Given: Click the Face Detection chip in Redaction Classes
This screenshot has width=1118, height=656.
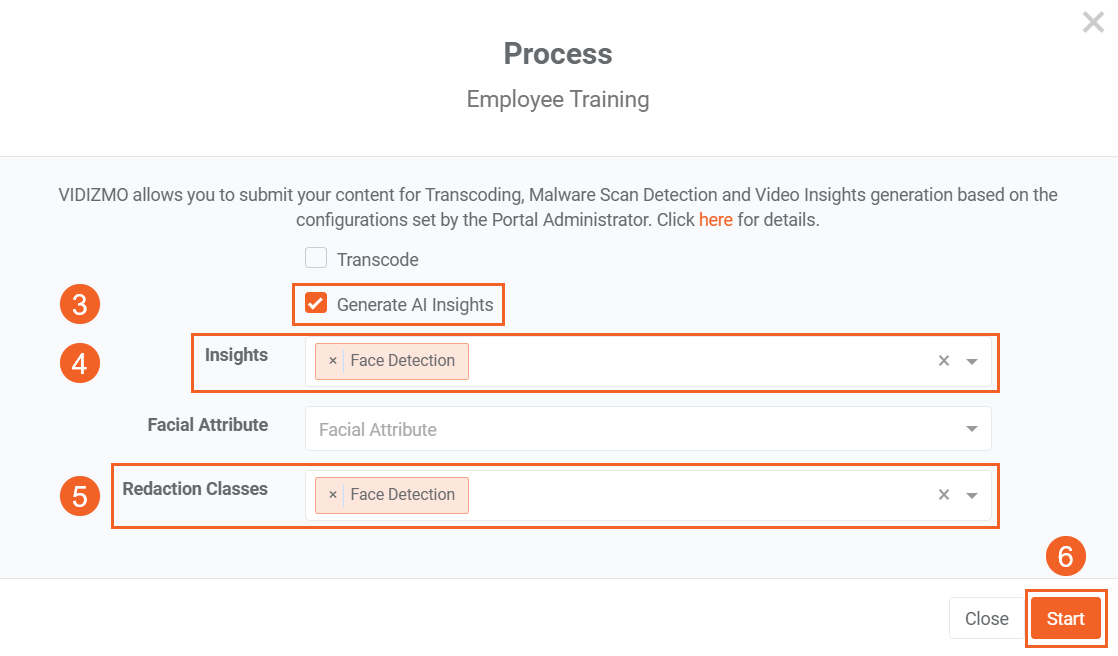Looking at the screenshot, I should (x=402, y=495).
